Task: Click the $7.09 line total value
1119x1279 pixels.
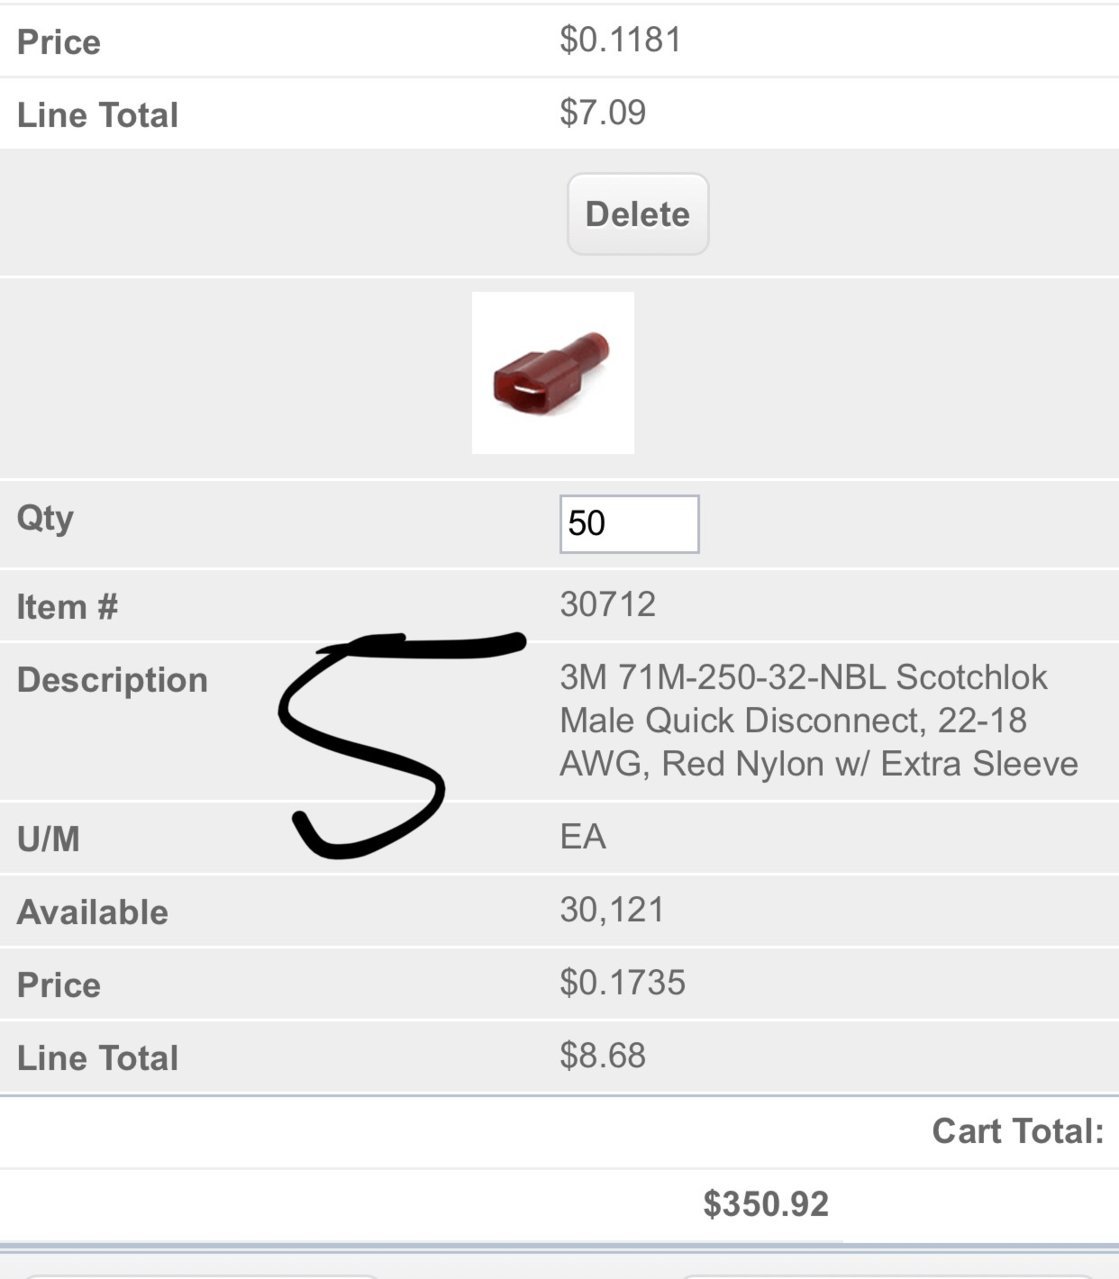Action: [603, 112]
